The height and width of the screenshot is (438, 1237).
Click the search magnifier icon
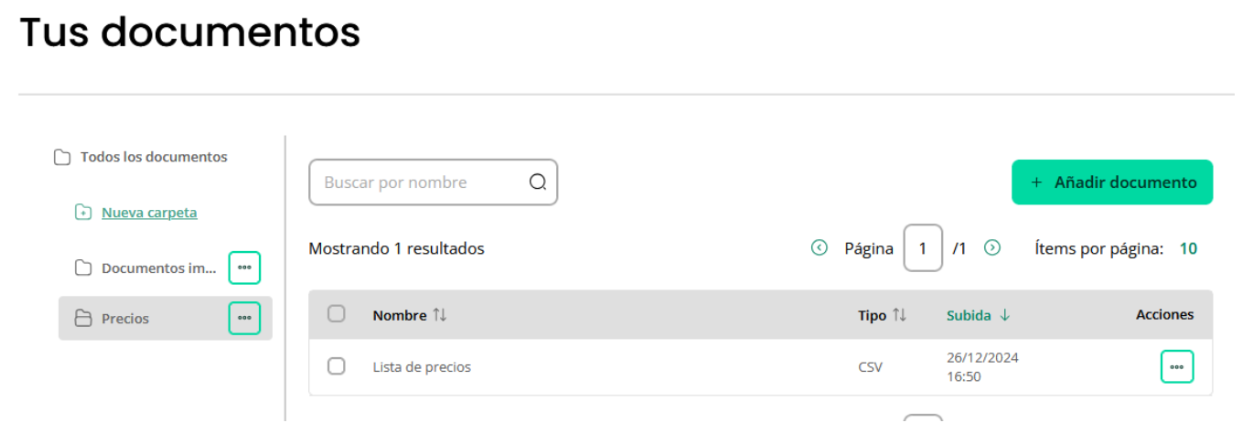click(538, 182)
